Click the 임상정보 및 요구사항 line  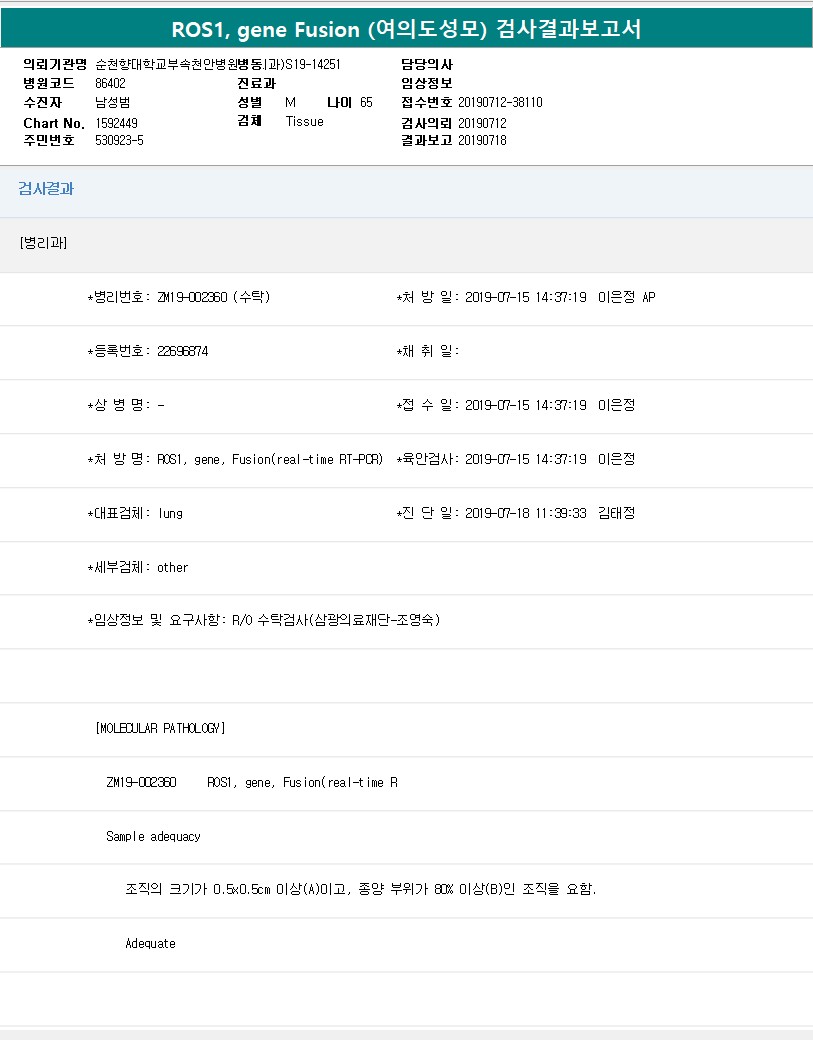click(265, 620)
